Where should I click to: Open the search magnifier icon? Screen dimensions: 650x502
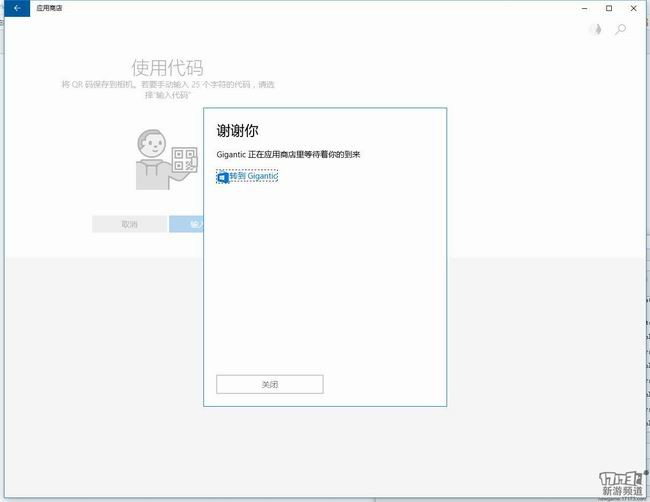click(x=620, y=29)
